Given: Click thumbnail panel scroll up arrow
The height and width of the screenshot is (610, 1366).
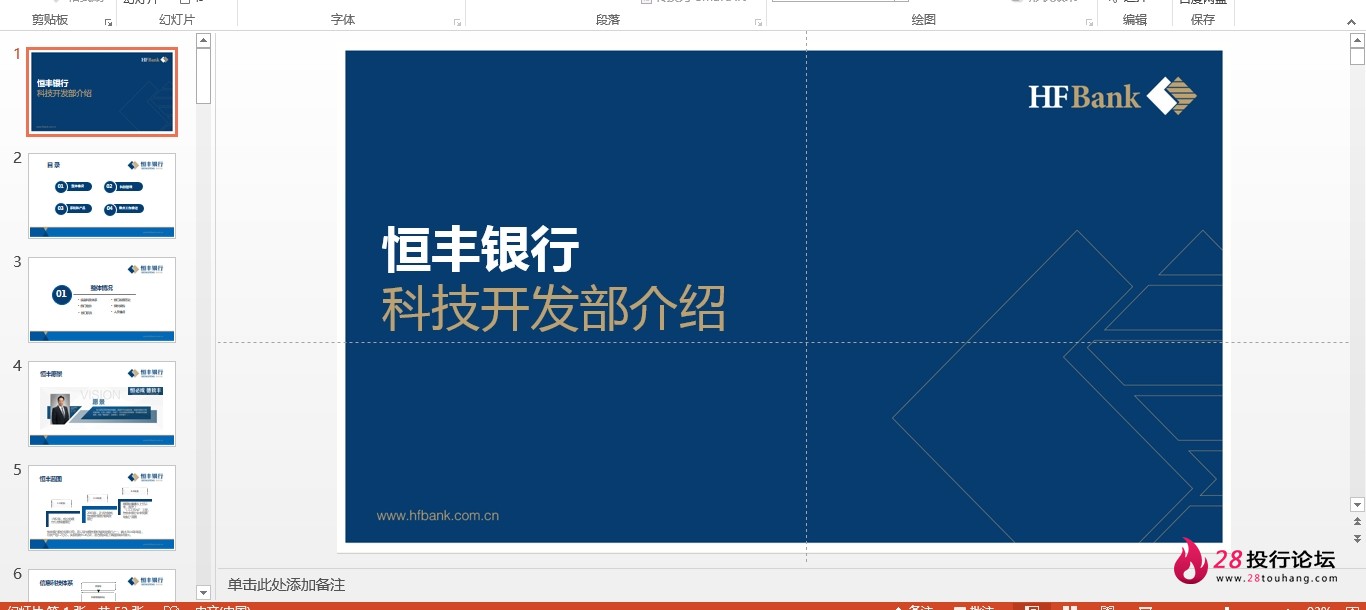Looking at the screenshot, I should pyautogui.click(x=204, y=41).
